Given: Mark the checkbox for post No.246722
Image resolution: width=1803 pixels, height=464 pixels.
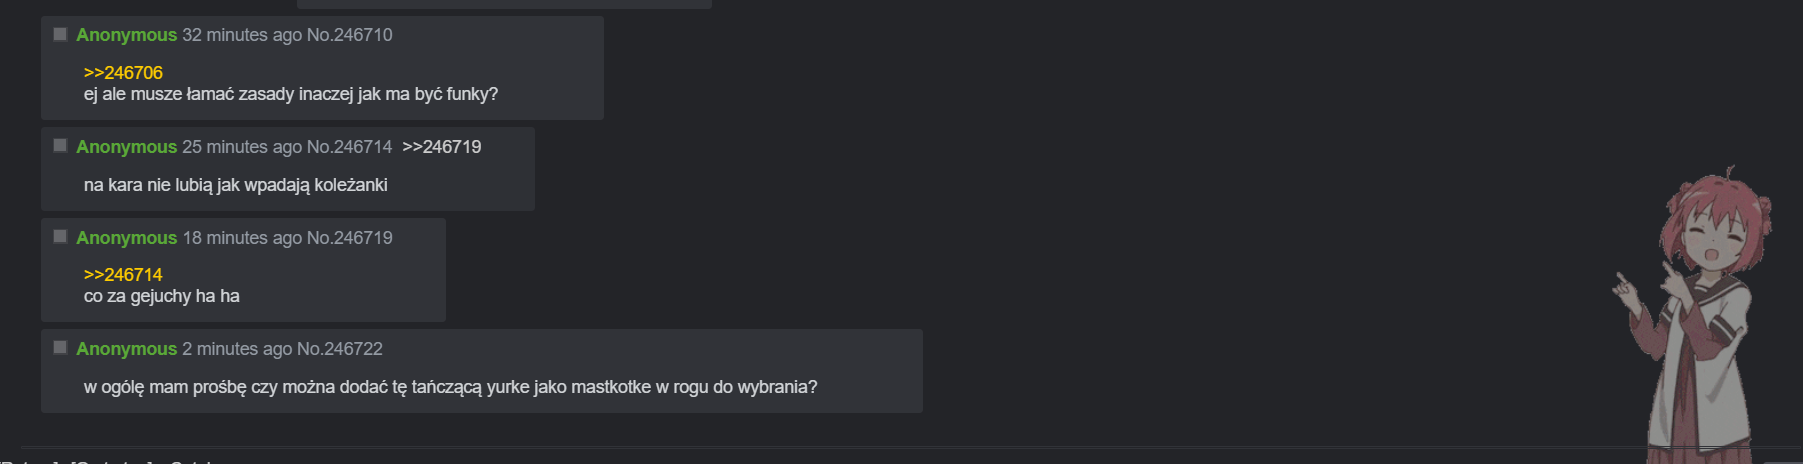Looking at the screenshot, I should [60, 348].
